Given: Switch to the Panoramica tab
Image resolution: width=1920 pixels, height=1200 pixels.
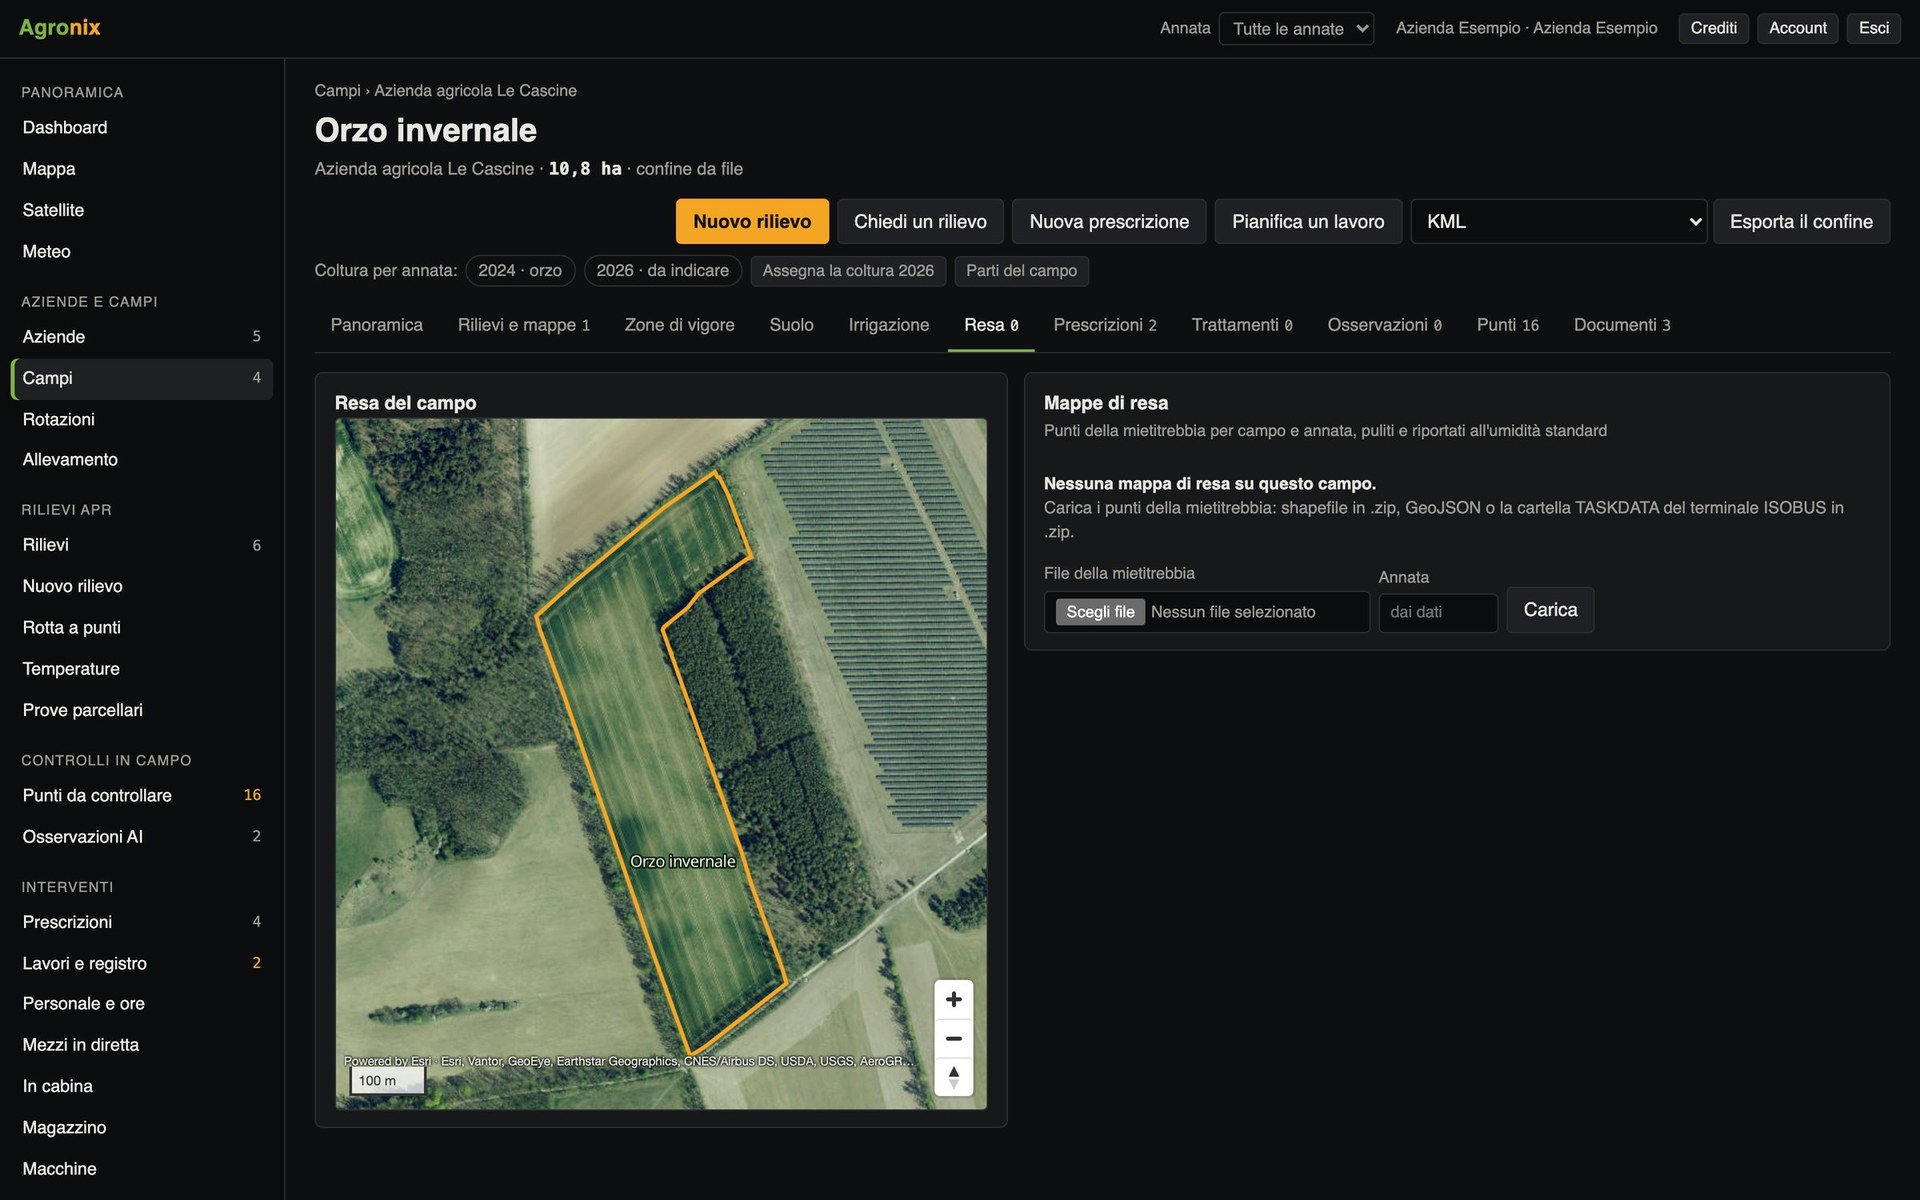Looking at the screenshot, I should [376, 325].
